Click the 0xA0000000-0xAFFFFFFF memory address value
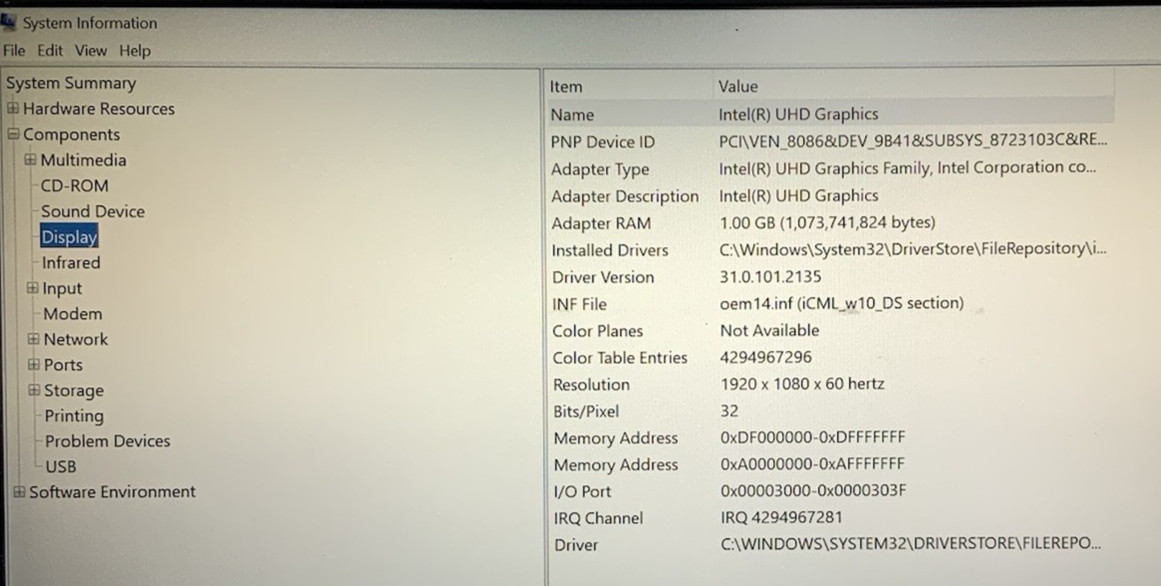1161x586 pixels. [812, 464]
